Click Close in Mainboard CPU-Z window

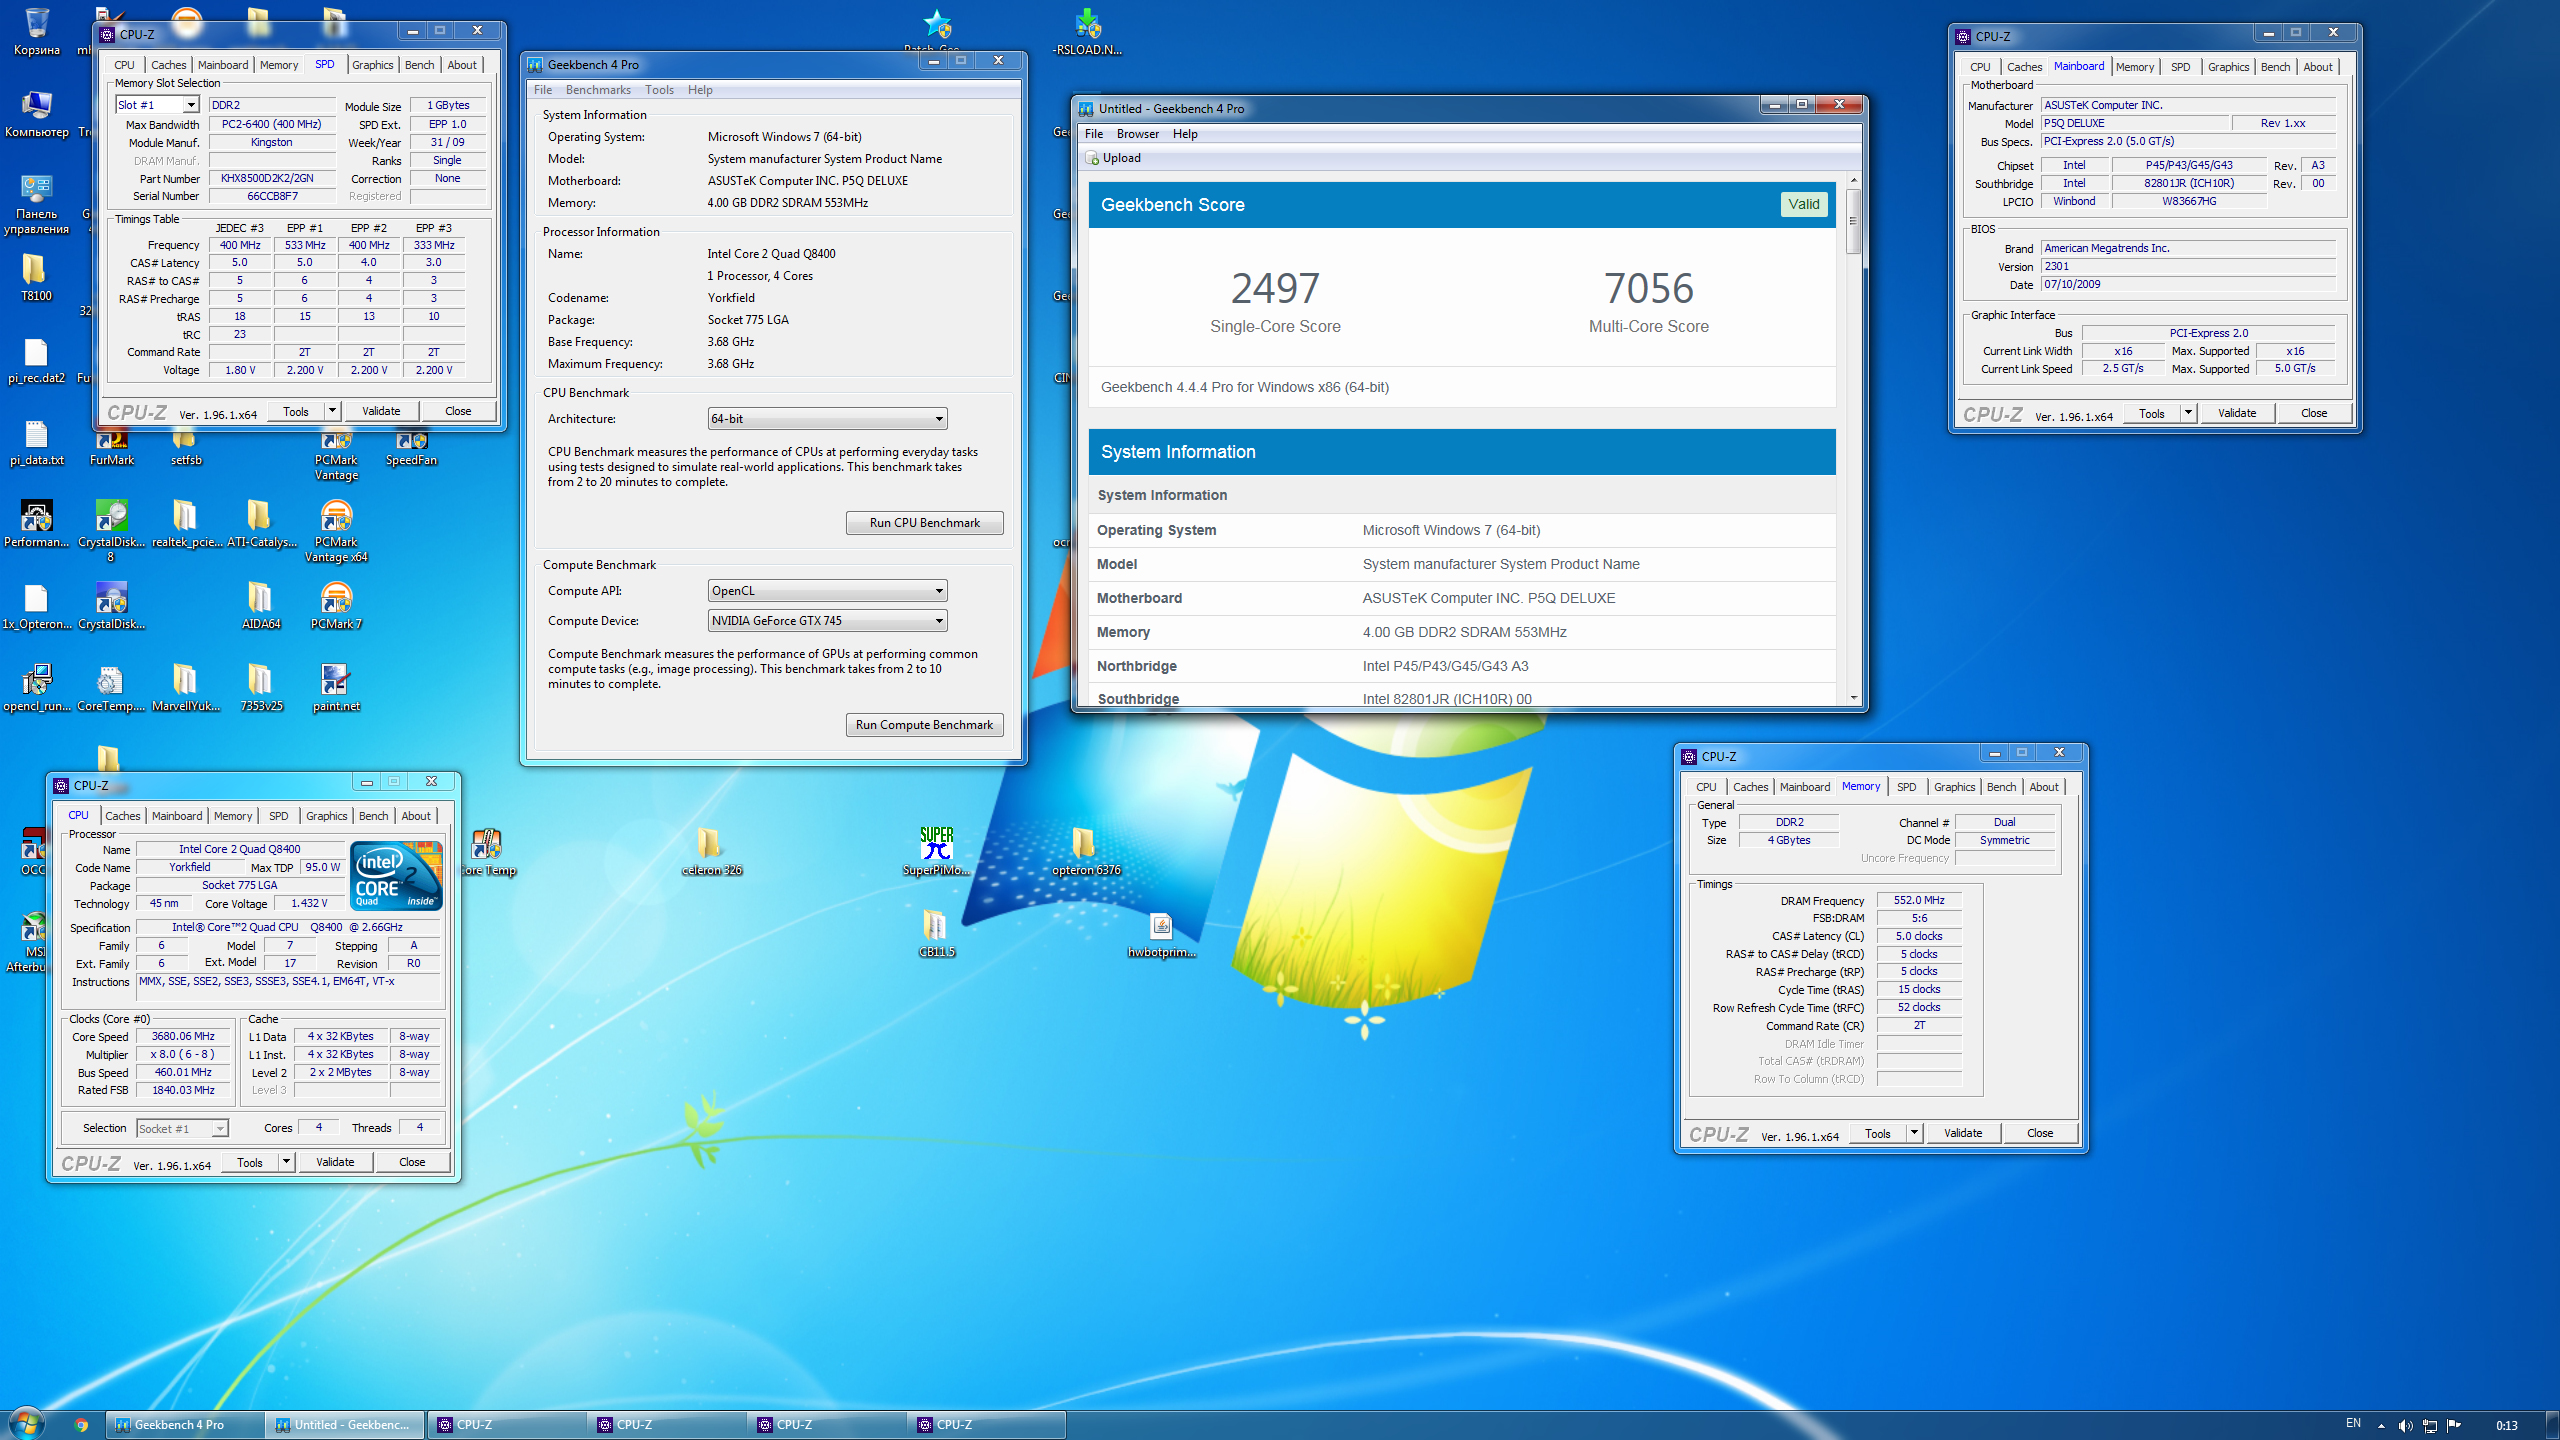point(2314,413)
